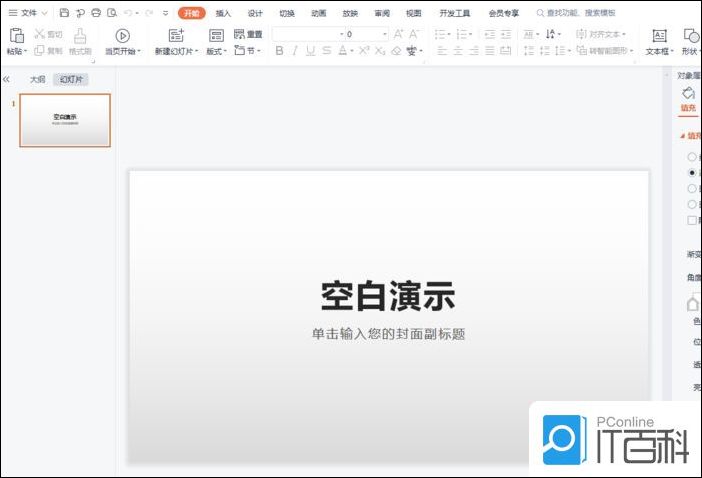Image resolution: width=702 pixels, height=478 pixels.
Task: Select the Format Painter brush
Action: click(x=80, y=35)
